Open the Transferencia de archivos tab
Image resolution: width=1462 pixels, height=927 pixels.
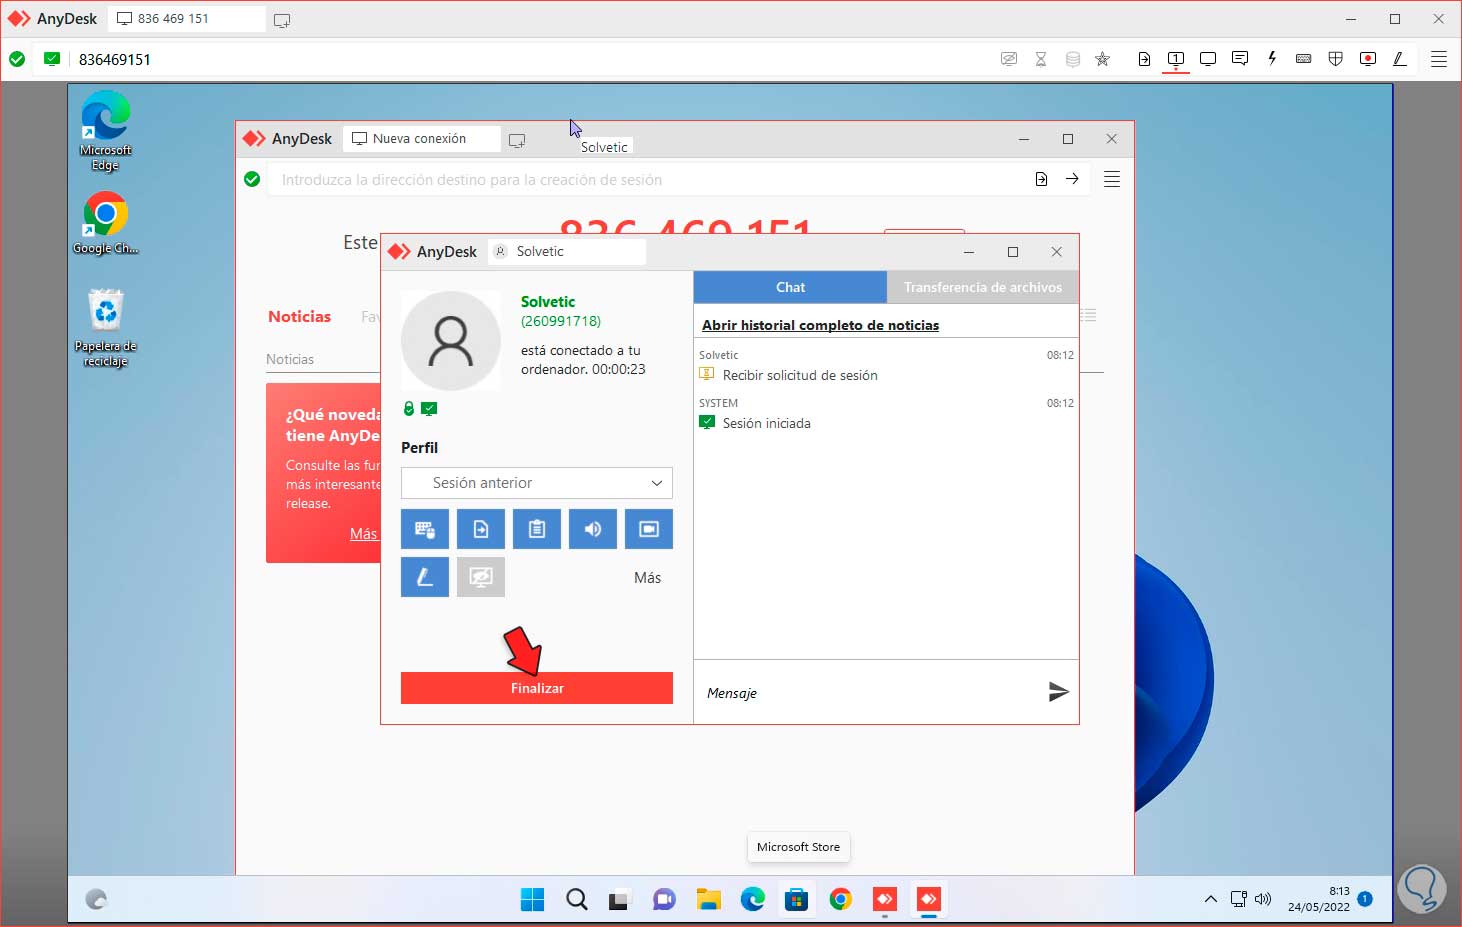(982, 287)
